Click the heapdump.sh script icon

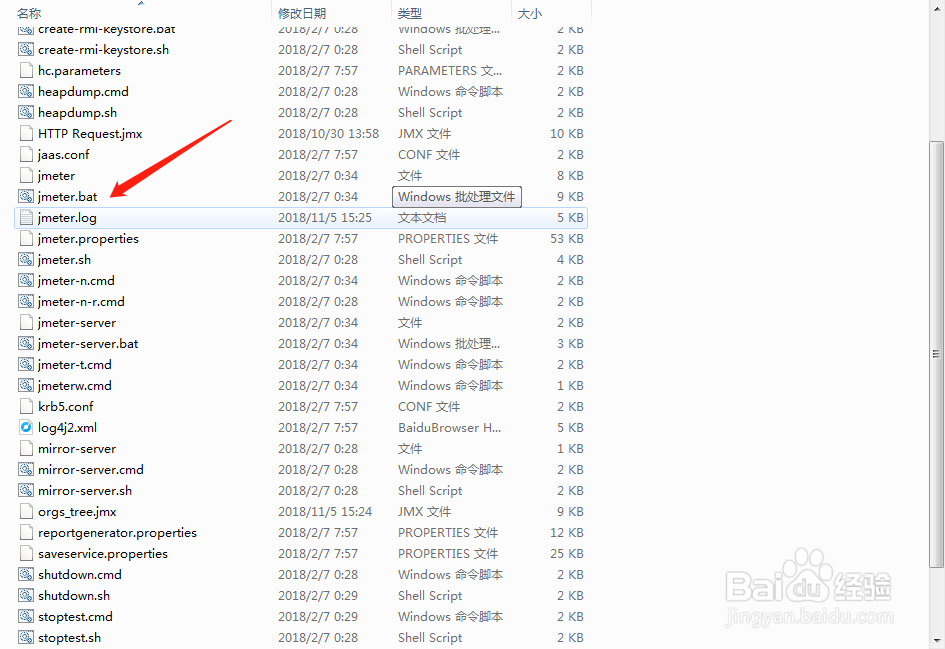click(26, 113)
